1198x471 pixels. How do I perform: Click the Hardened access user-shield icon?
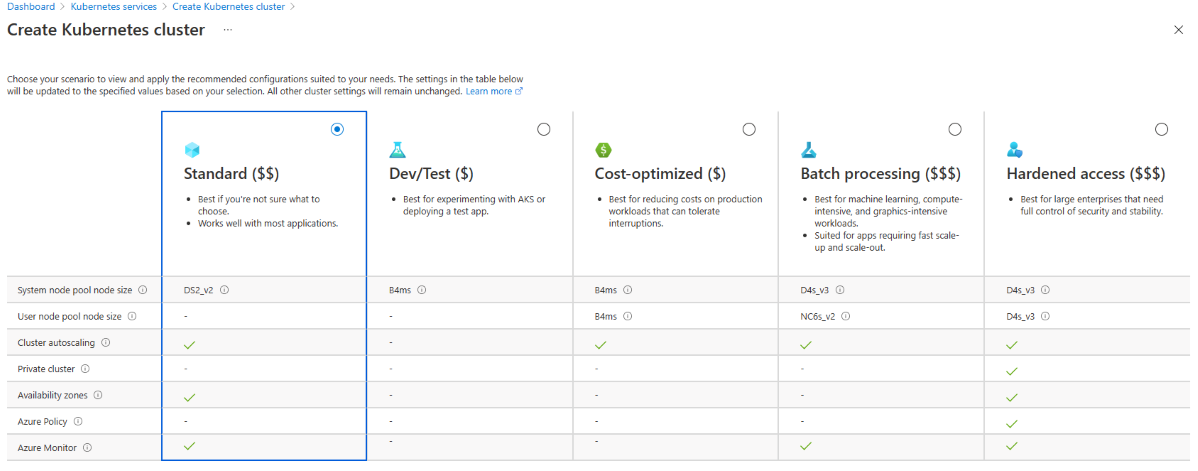[x=1015, y=150]
